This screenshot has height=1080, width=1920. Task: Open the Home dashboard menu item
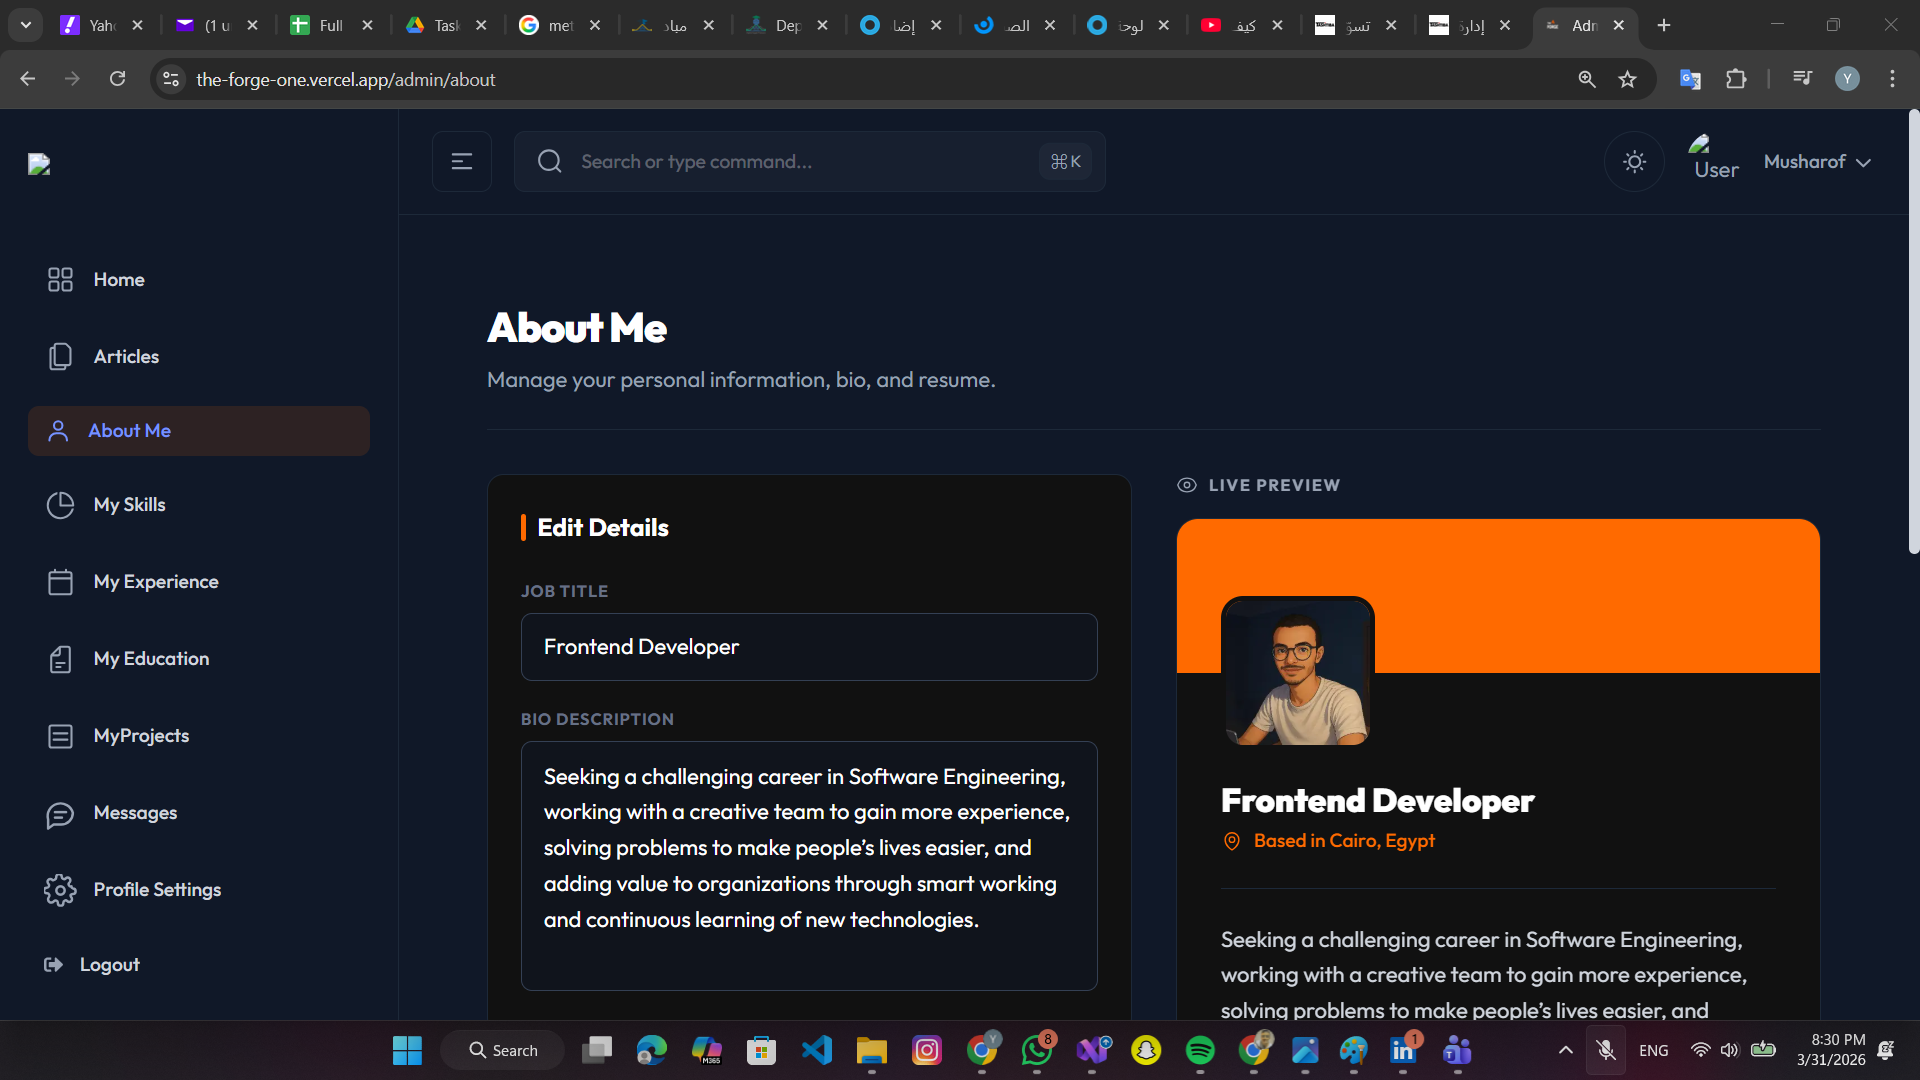tap(118, 280)
